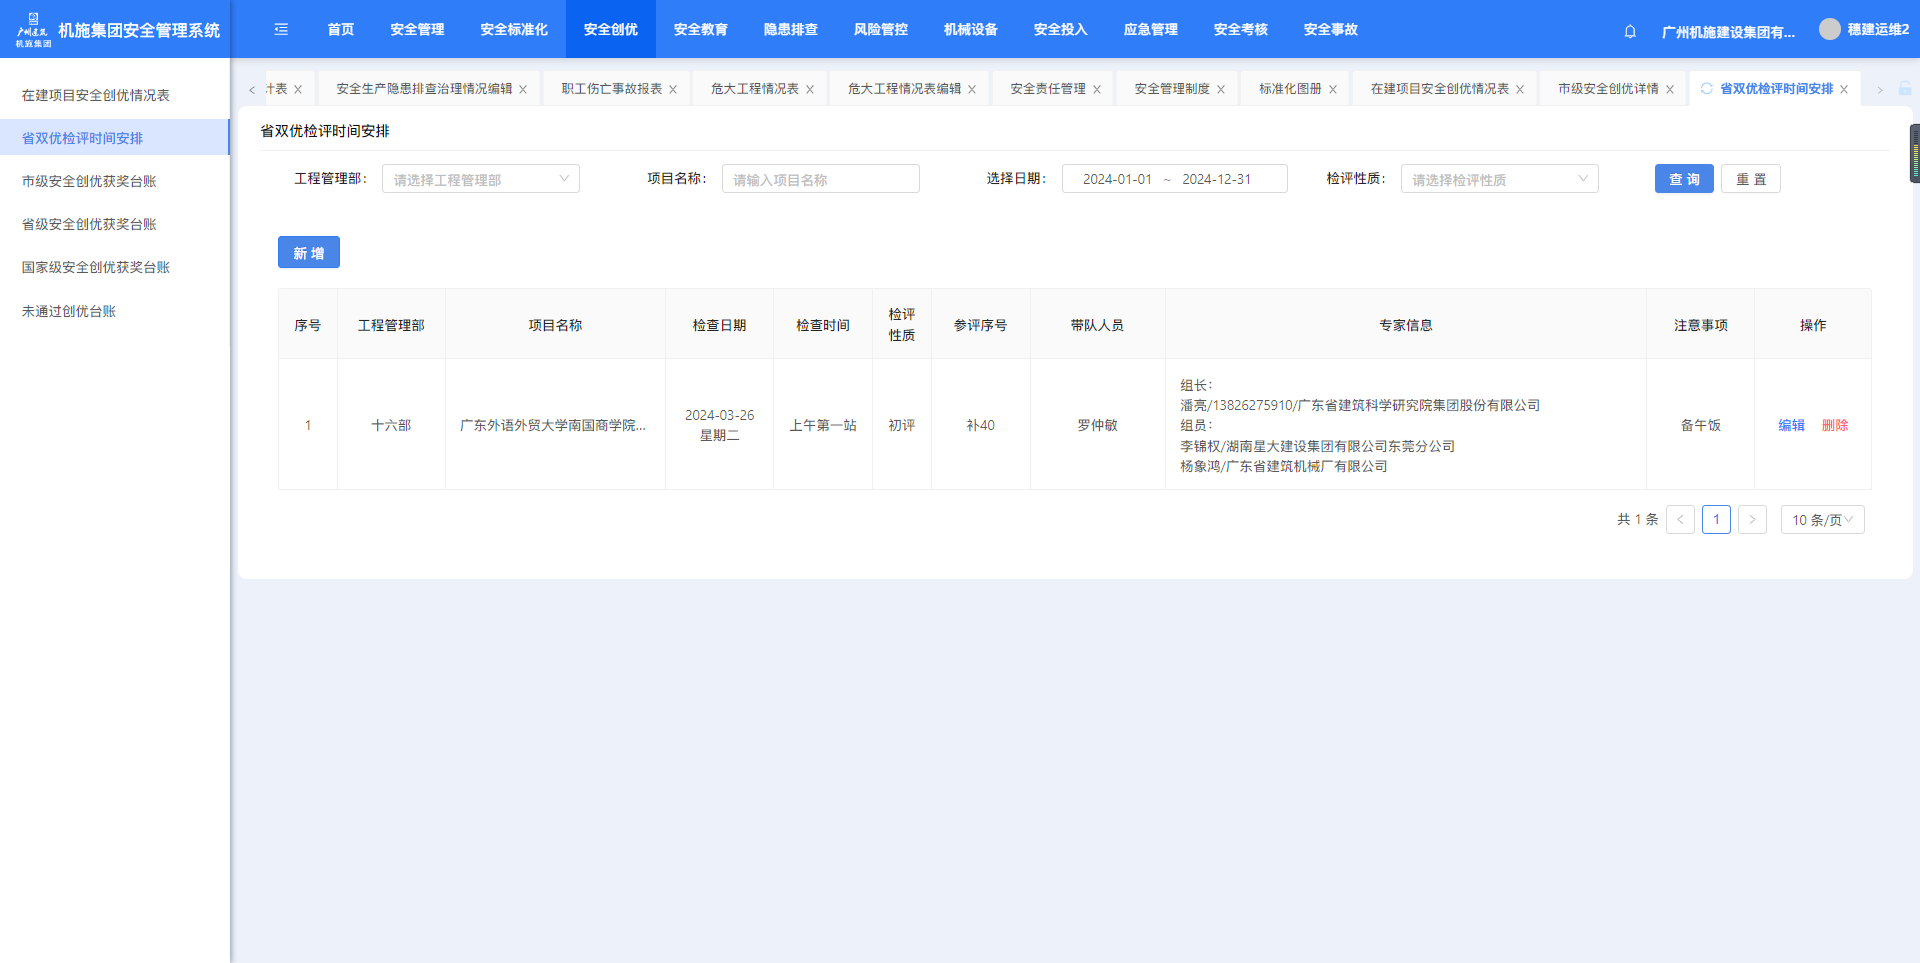Click the sidebar collapse menu icon
The width and height of the screenshot is (1920, 963).
coord(281,30)
